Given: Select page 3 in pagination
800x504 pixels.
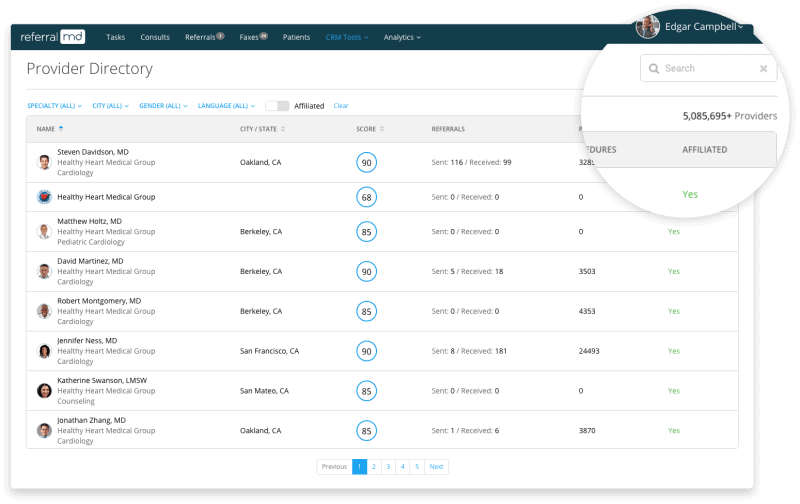Looking at the screenshot, I should pyautogui.click(x=388, y=466).
